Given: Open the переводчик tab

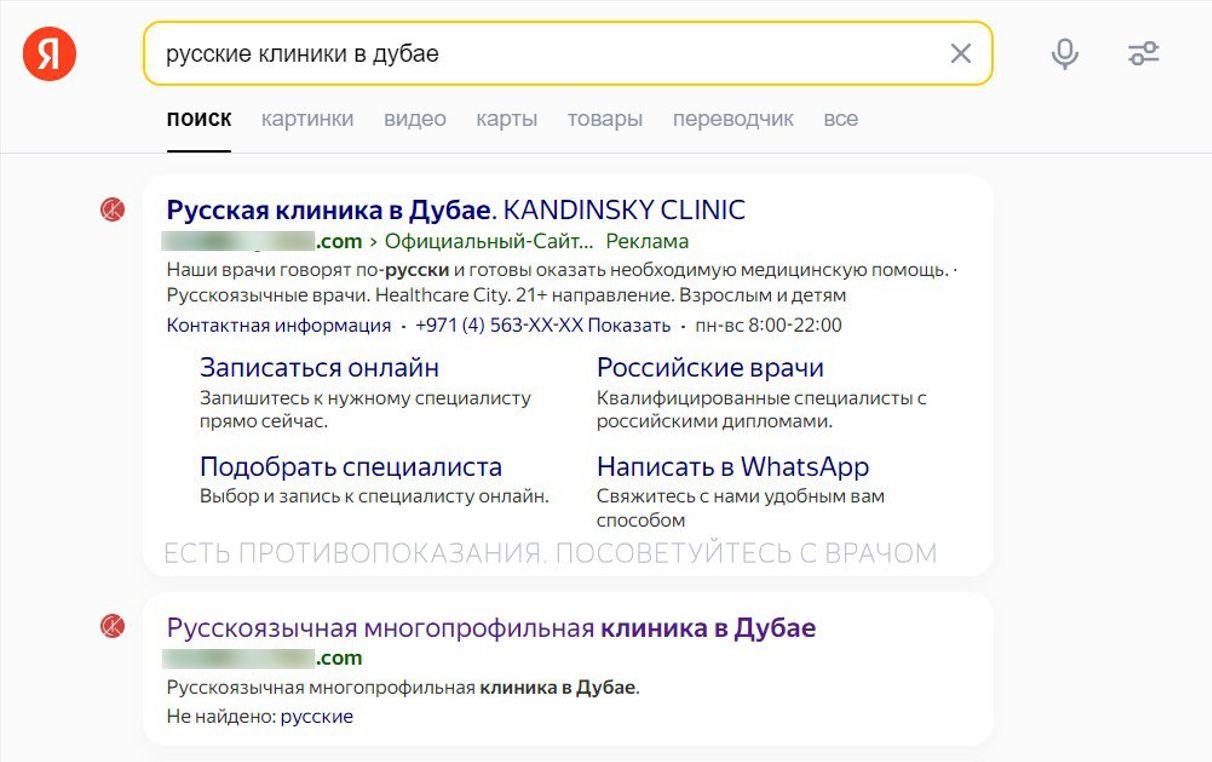Looking at the screenshot, I should click(733, 119).
